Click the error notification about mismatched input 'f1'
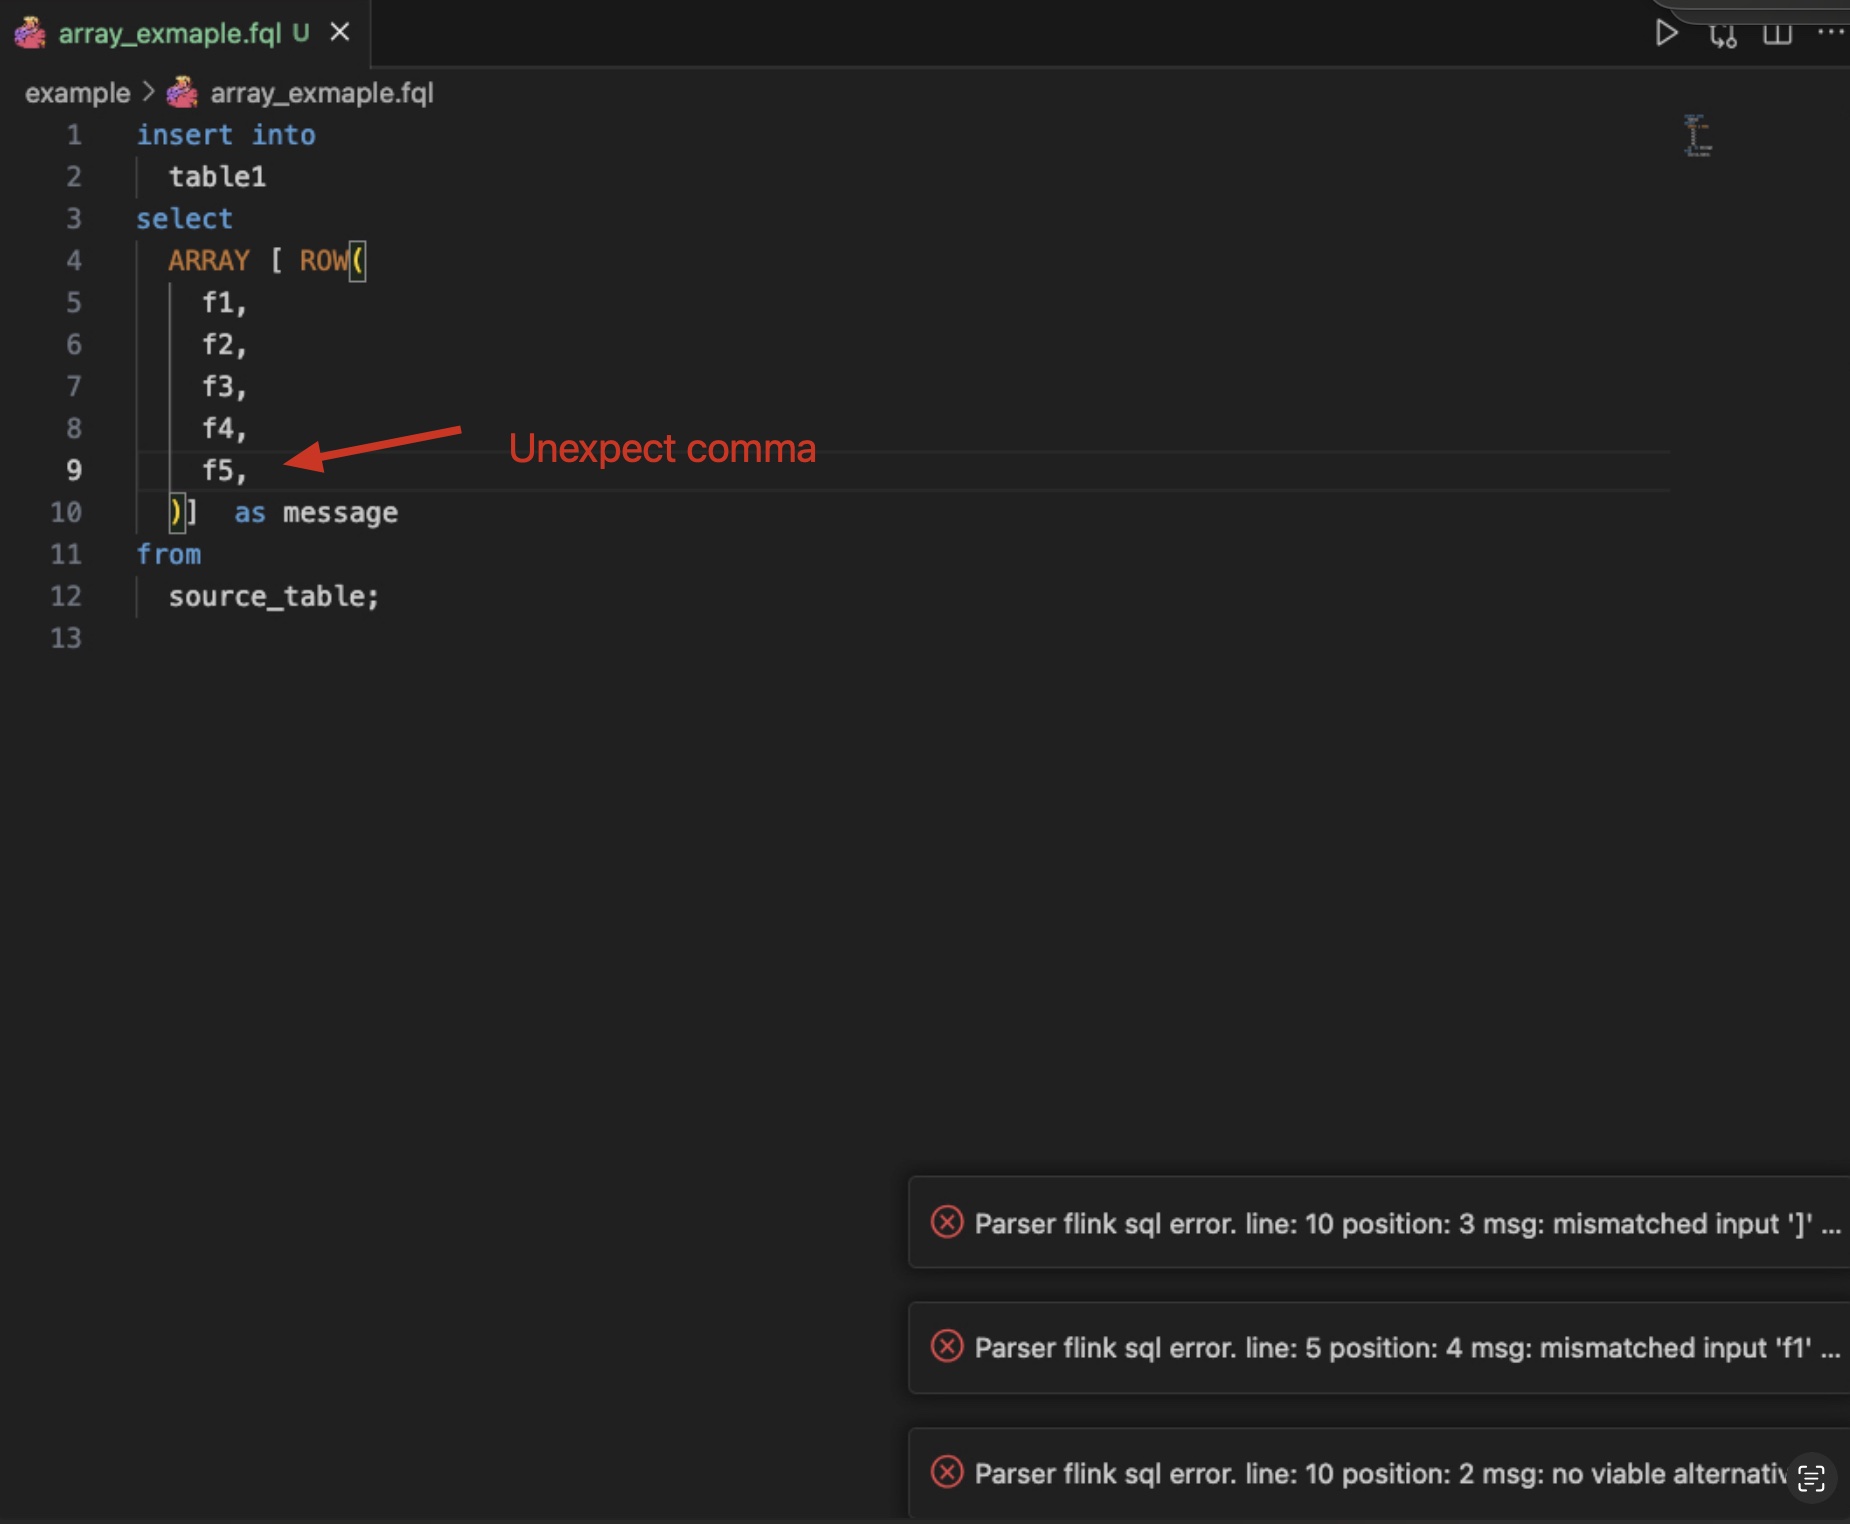The image size is (1850, 1524). [x=1379, y=1348]
